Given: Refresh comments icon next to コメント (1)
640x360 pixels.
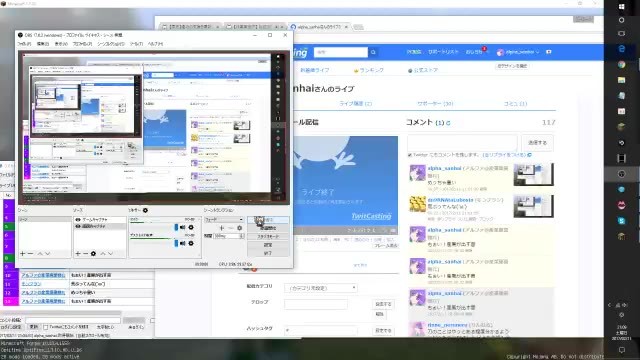Looking at the screenshot, I should point(448,123).
